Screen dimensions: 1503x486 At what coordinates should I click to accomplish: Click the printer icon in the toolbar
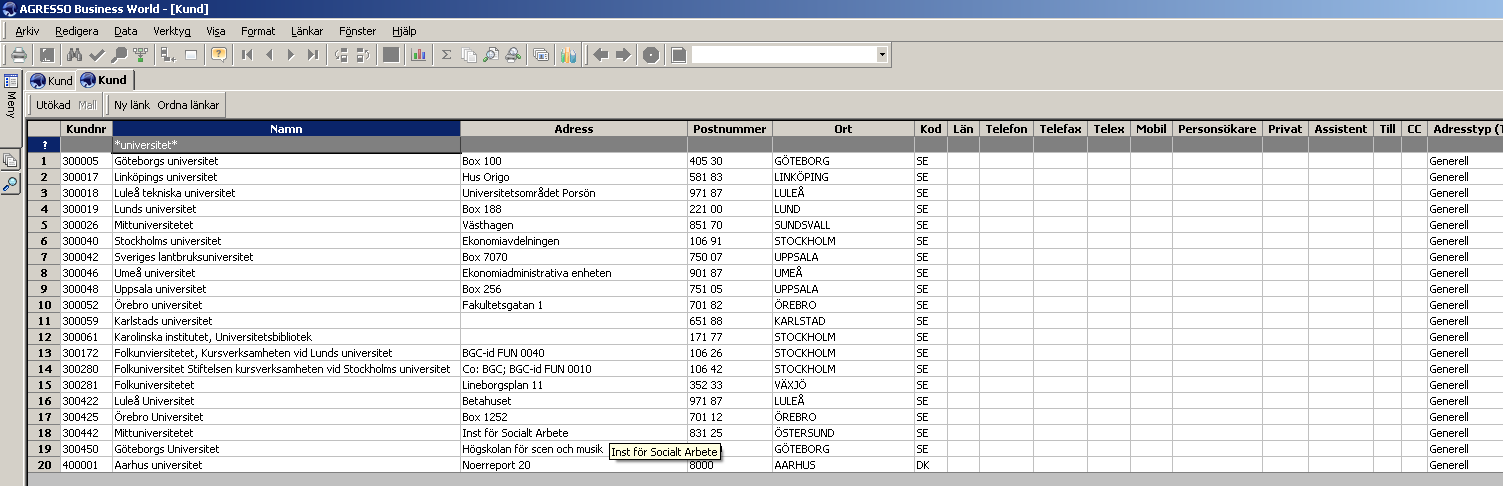20,54
